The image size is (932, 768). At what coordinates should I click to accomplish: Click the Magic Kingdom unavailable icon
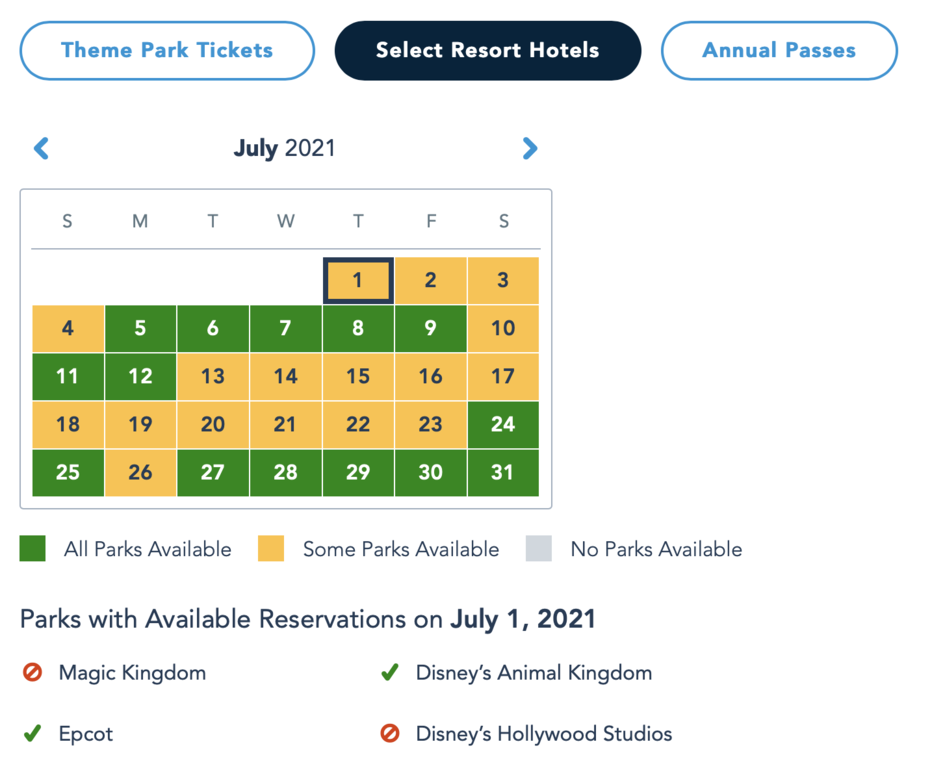[32, 672]
